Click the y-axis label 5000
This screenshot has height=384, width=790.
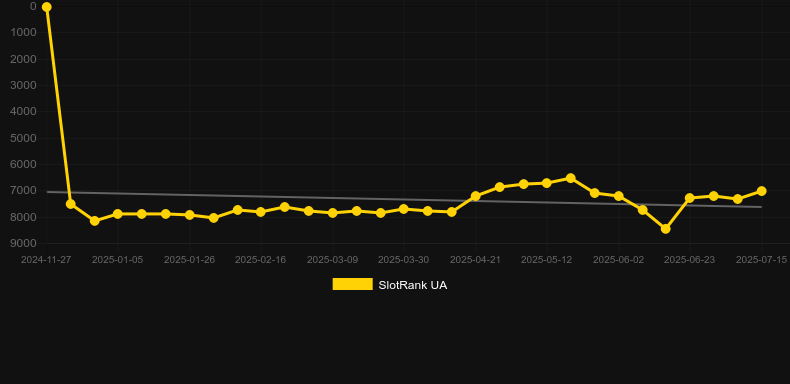pyautogui.click(x=24, y=138)
